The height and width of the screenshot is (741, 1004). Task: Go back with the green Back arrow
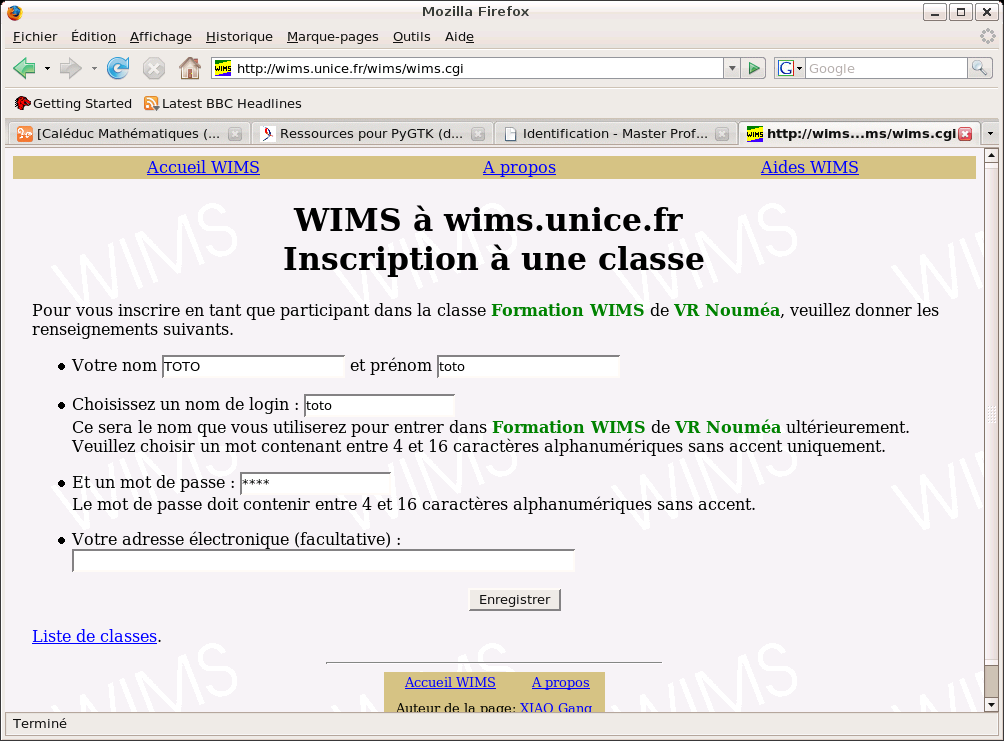point(24,68)
